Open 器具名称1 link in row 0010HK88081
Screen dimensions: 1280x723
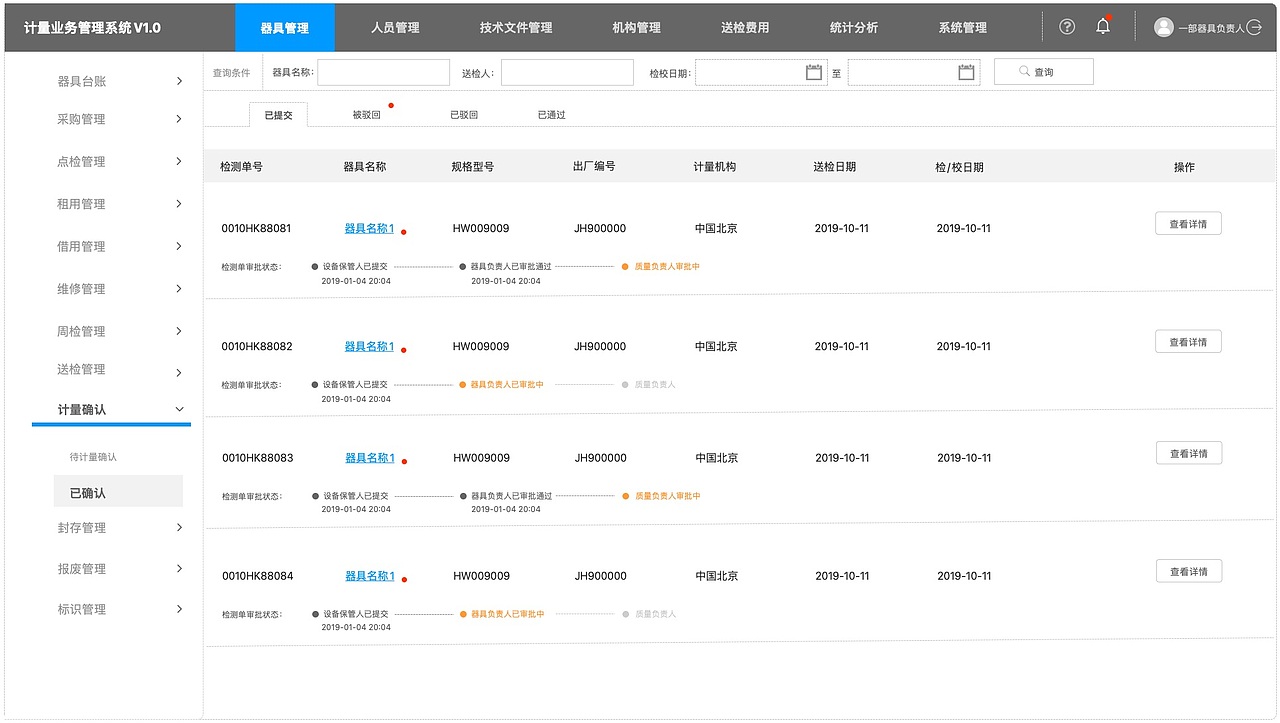tap(369, 229)
